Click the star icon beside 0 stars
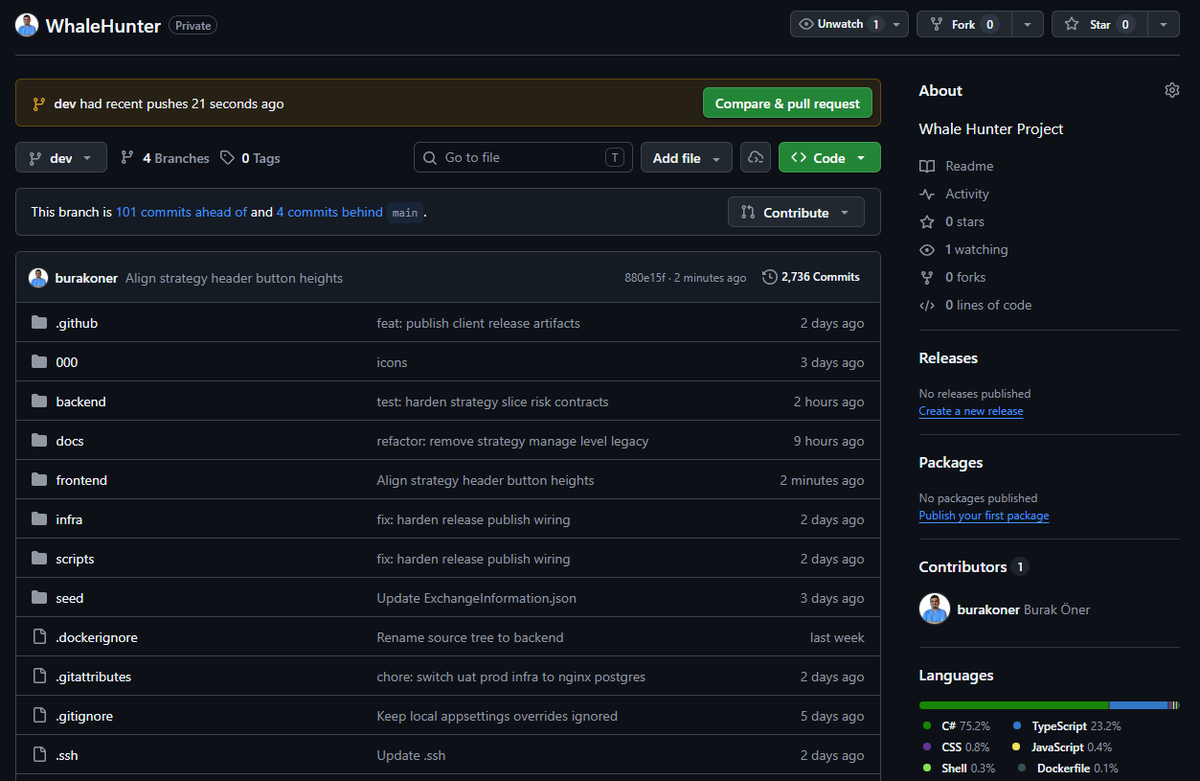The height and width of the screenshot is (781, 1200). pyautogui.click(x=927, y=222)
